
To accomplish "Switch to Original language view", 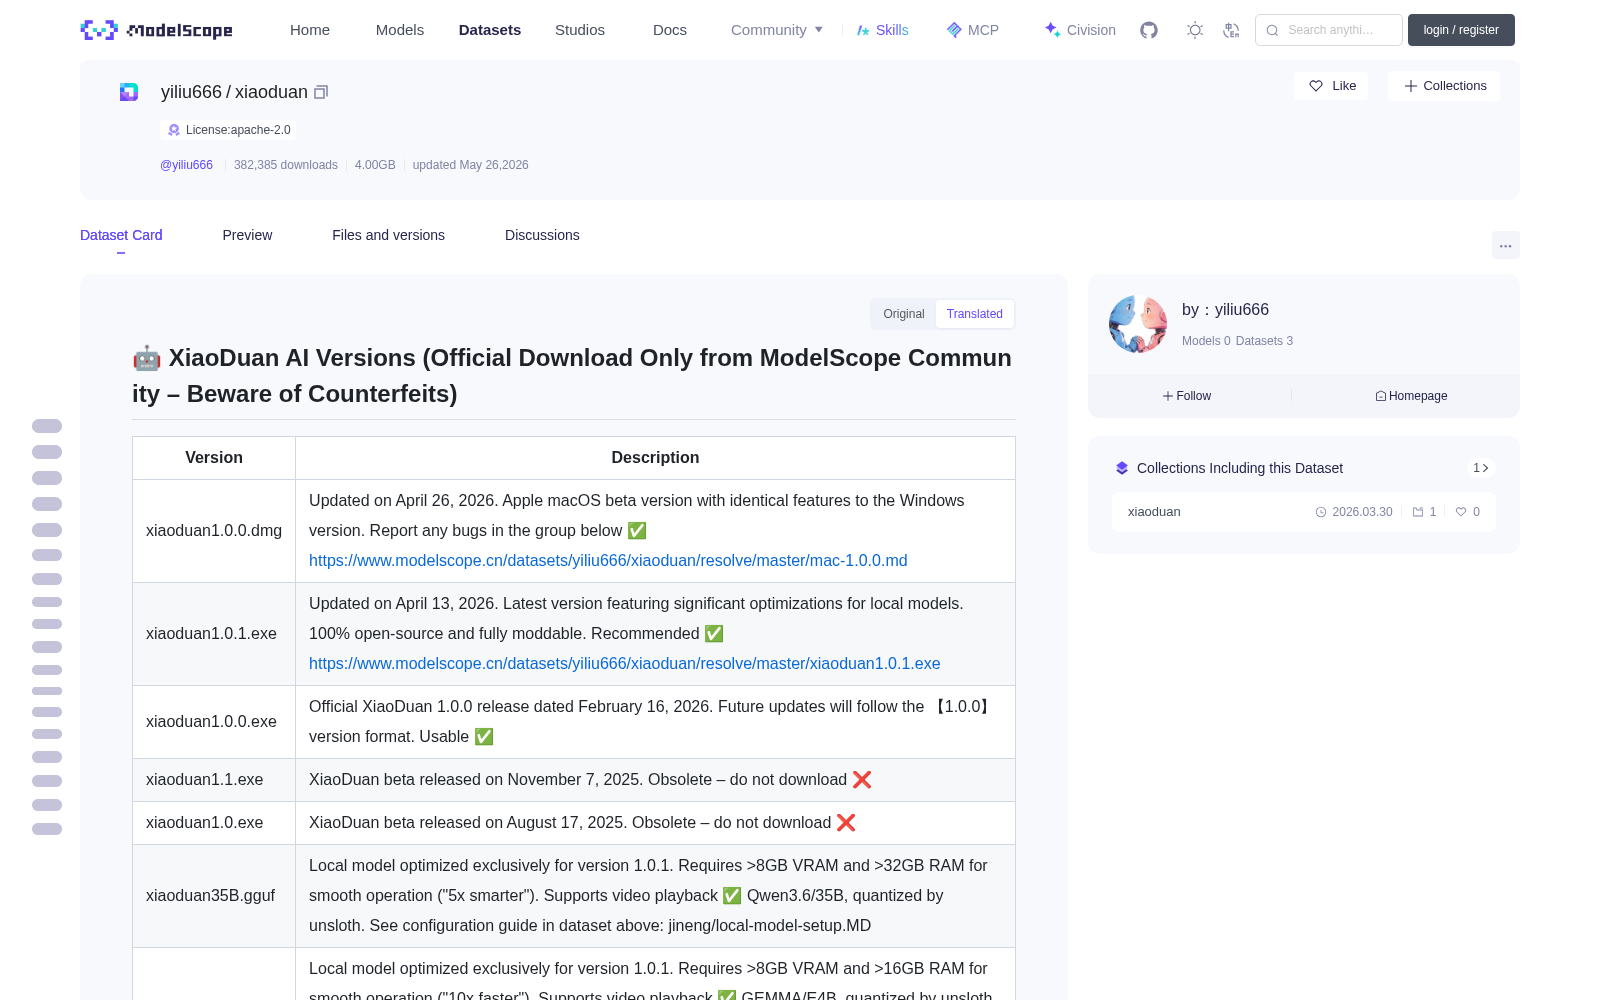I will click(904, 314).
